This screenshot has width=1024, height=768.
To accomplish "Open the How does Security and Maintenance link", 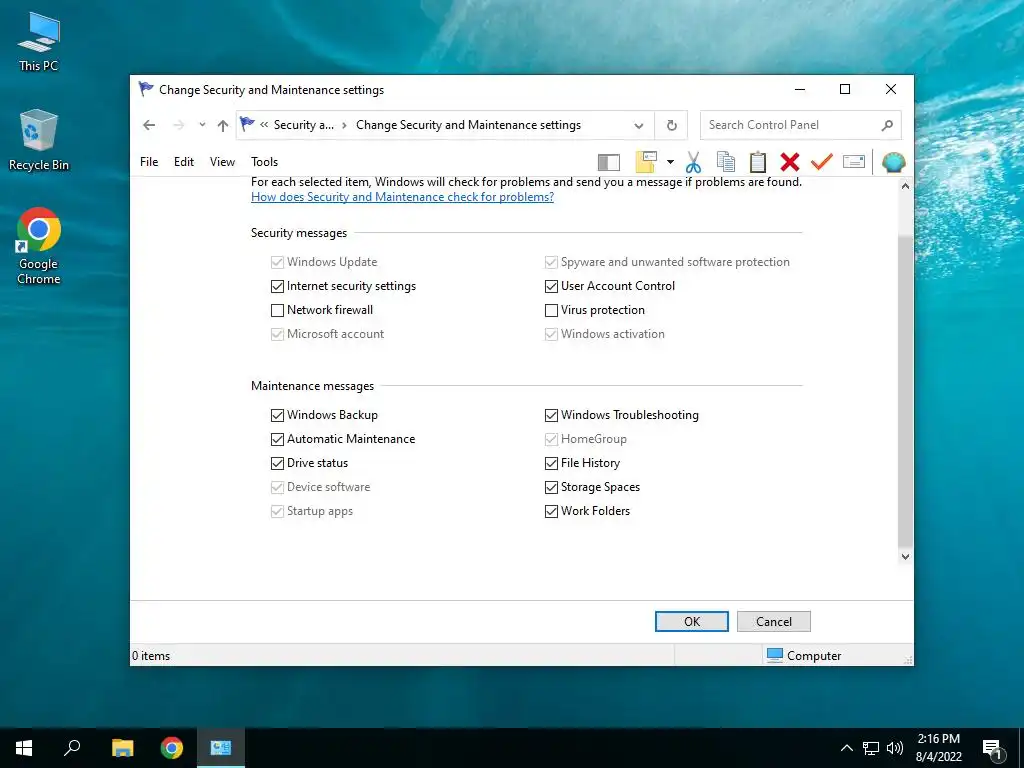I will [402, 197].
